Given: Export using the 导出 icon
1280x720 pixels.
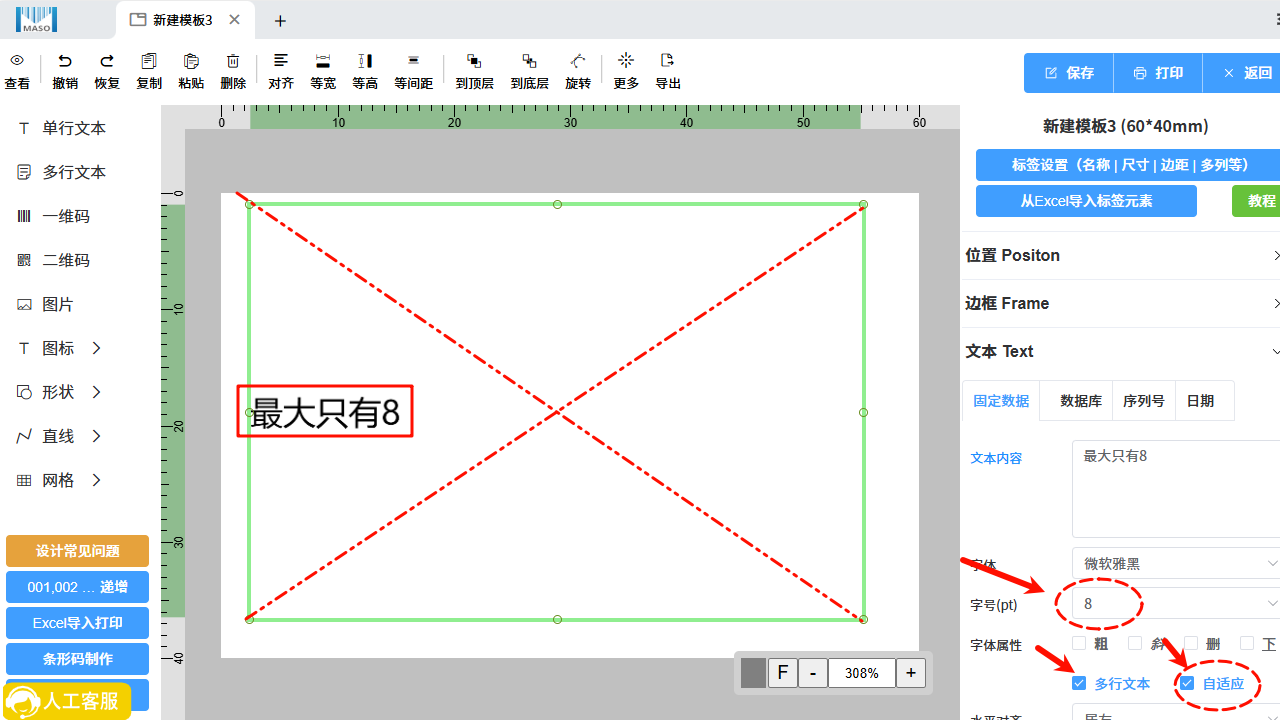Looking at the screenshot, I should 668,61.
